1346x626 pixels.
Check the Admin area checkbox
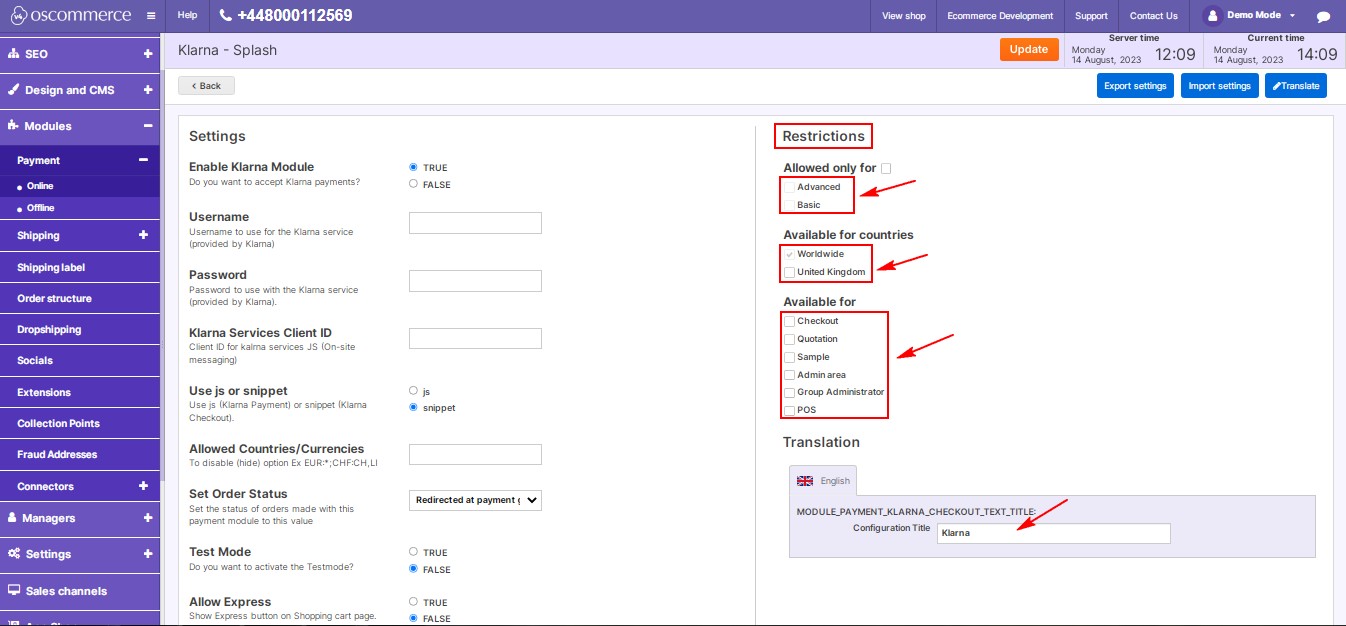coord(790,375)
